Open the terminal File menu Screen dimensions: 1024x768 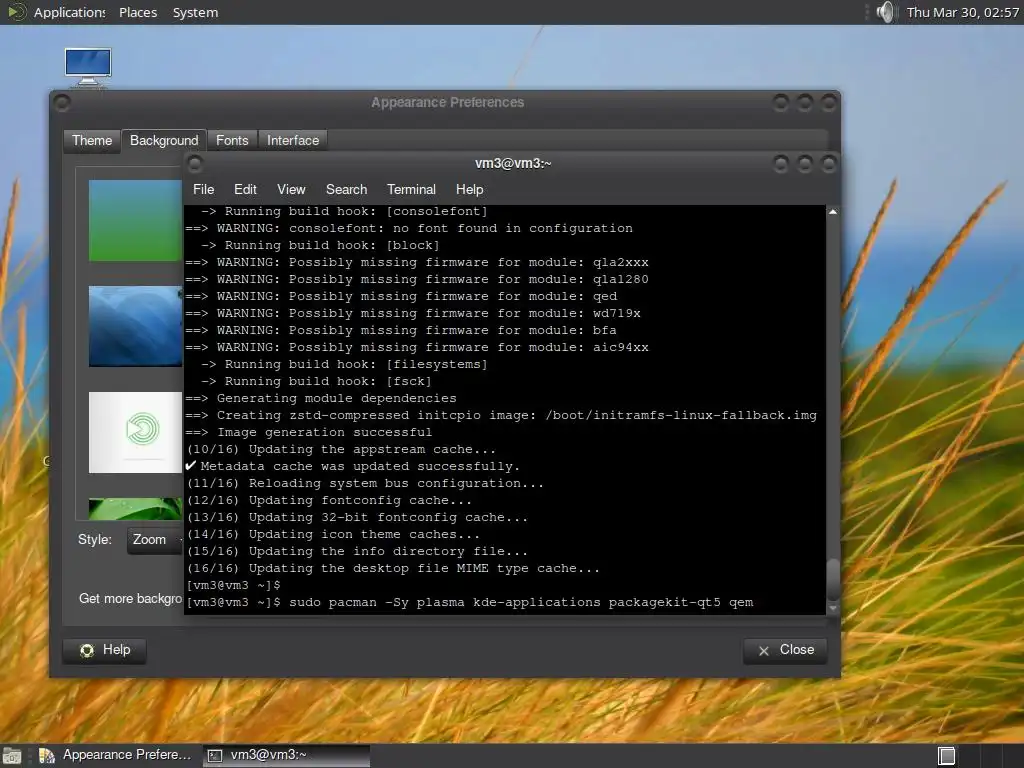203,189
